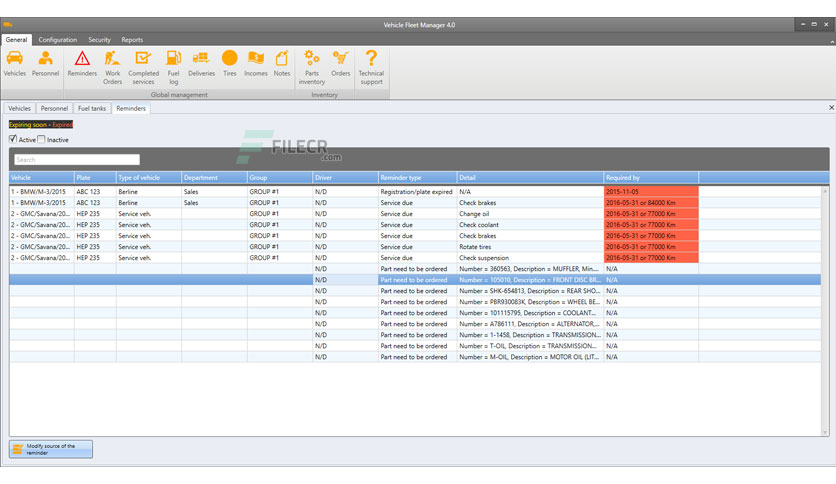This screenshot has height=484, width=836.
Task: Click 'Sales' cell in Registration/plate expired row
Action: pos(214,191)
